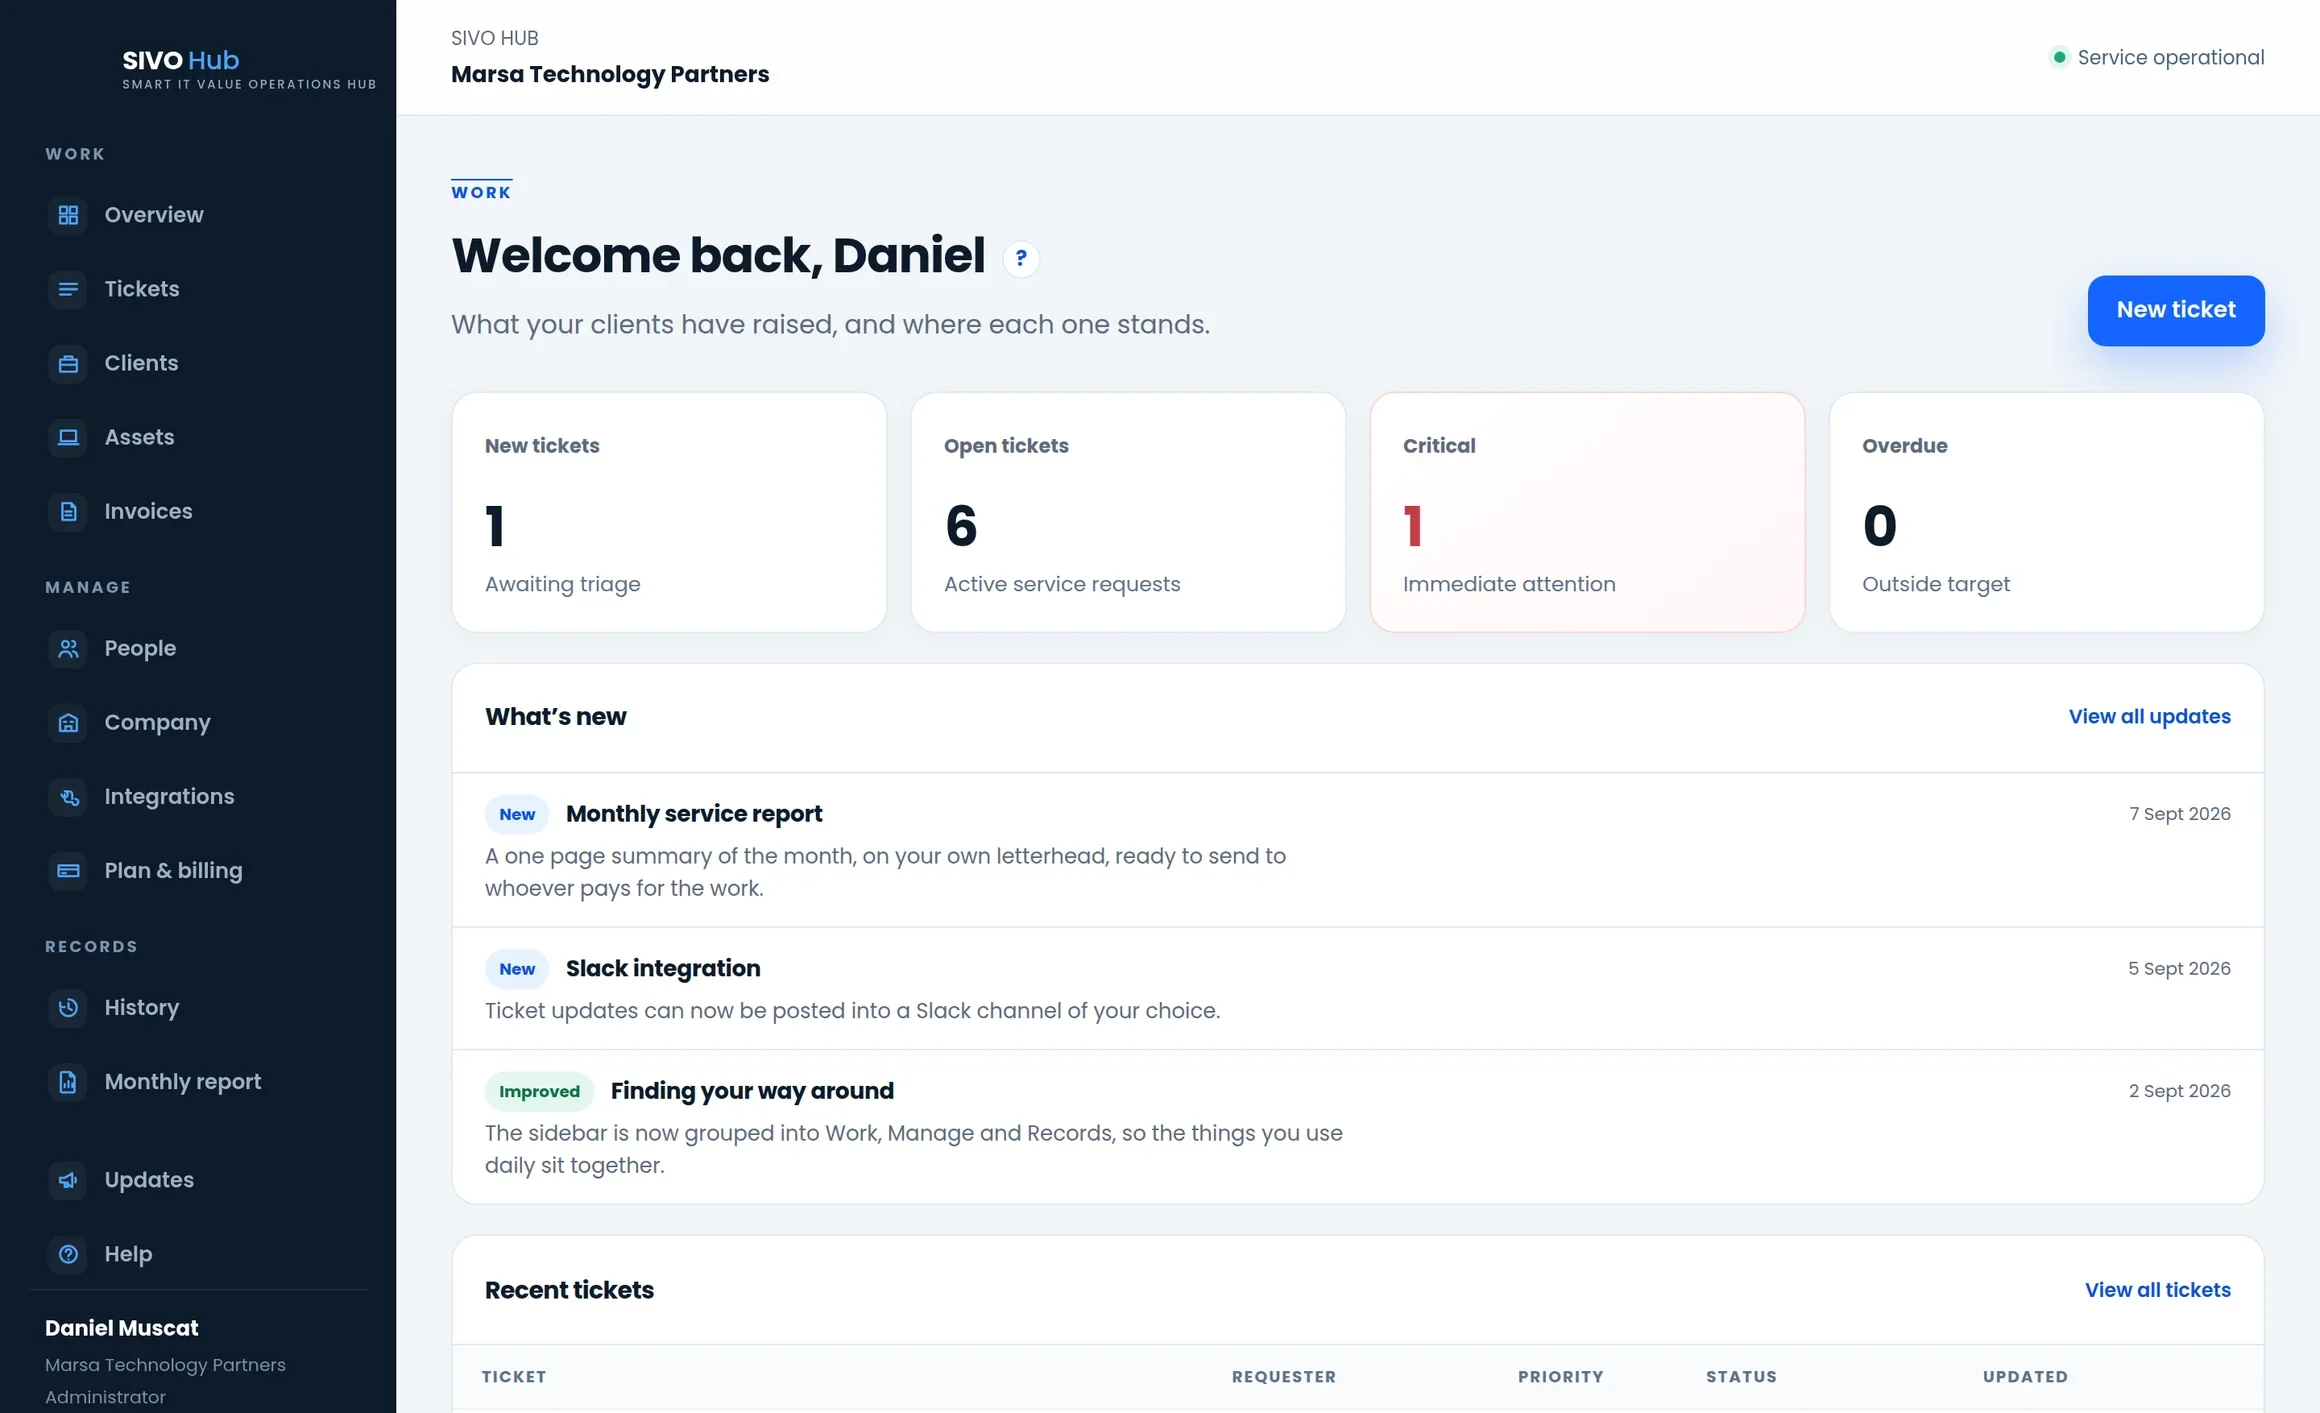Click the Requester column header
The image size is (2320, 1413).
click(1283, 1377)
